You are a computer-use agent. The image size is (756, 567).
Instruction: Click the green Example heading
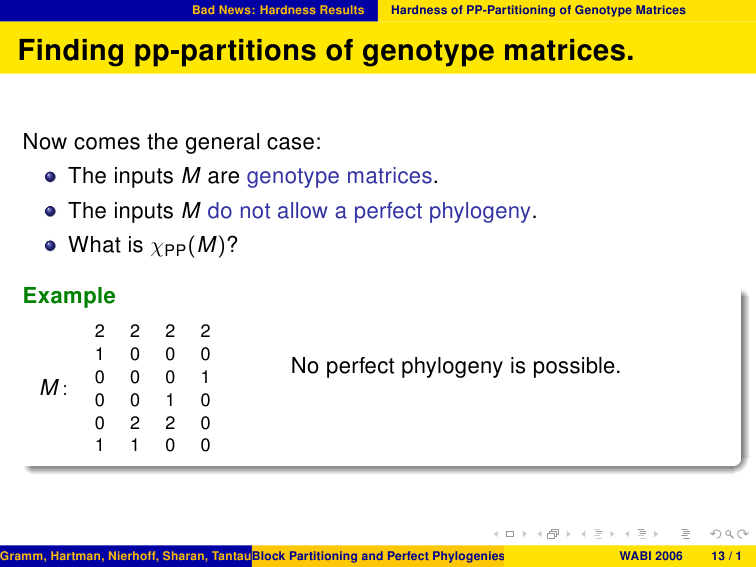tap(69, 296)
